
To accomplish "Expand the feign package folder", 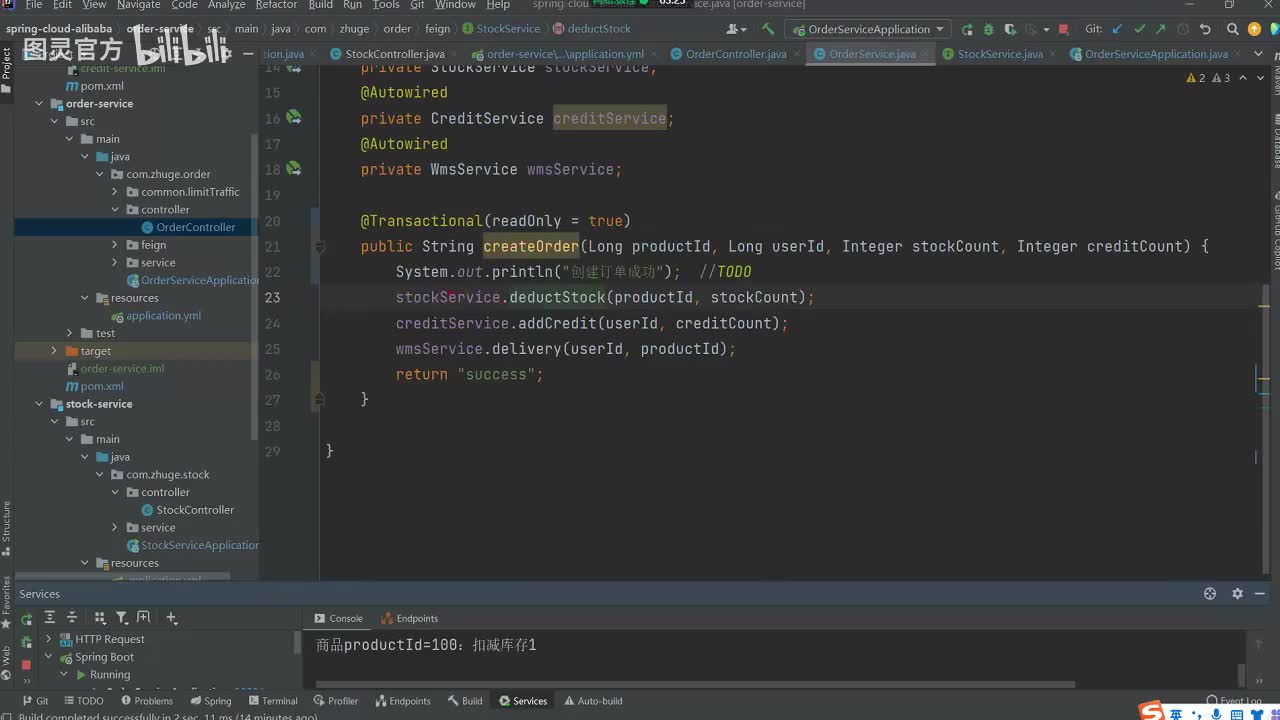I will (115, 245).
